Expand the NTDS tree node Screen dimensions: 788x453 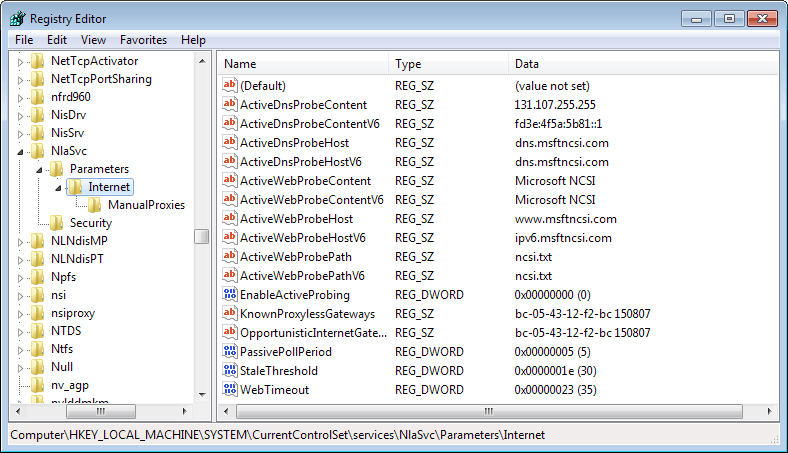(20, 332)
